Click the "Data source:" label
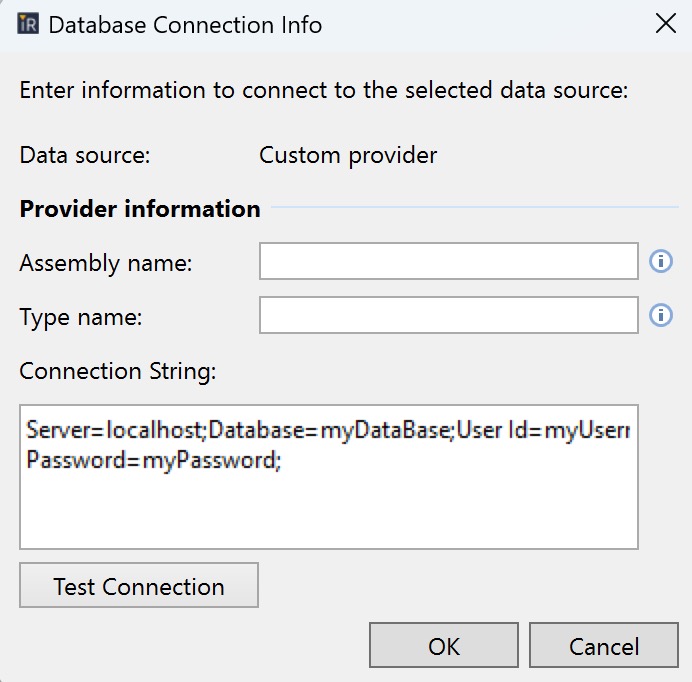This screenshot has width=692, height=682. click(85, 156)
